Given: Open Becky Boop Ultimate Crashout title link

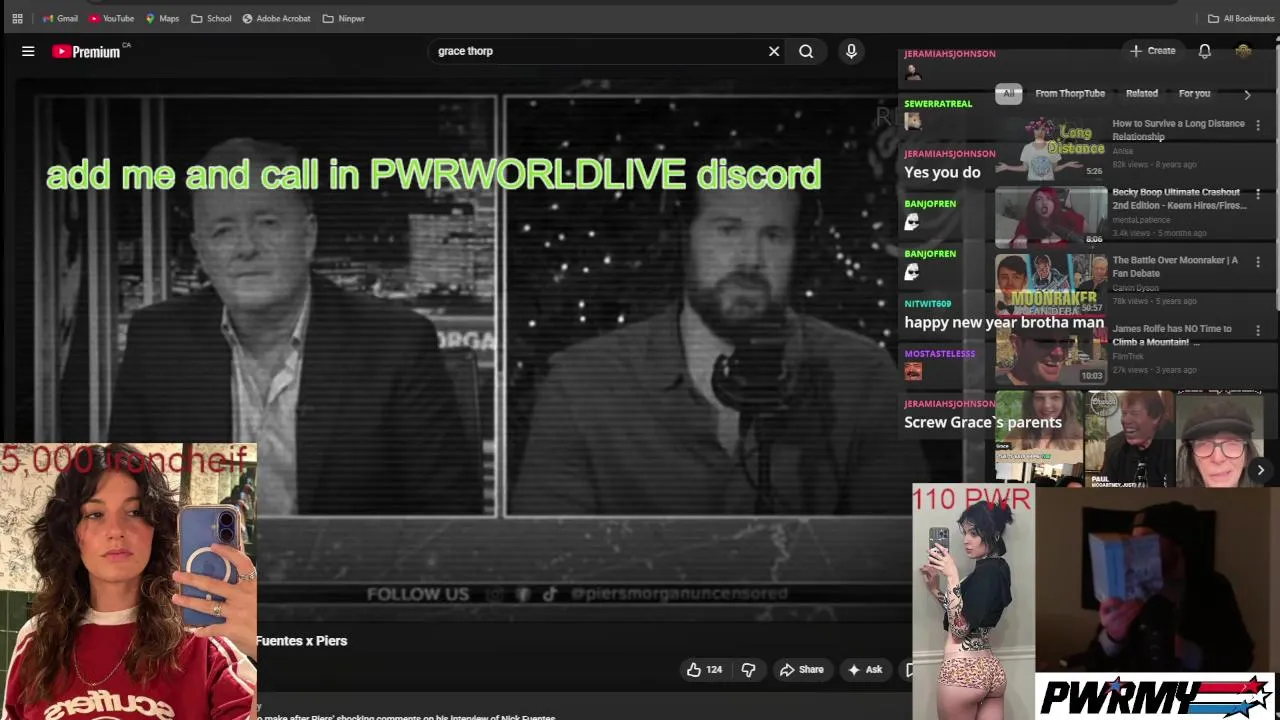Looking at the screenshot, I should pyautogui.click(x=1180, y=198).
